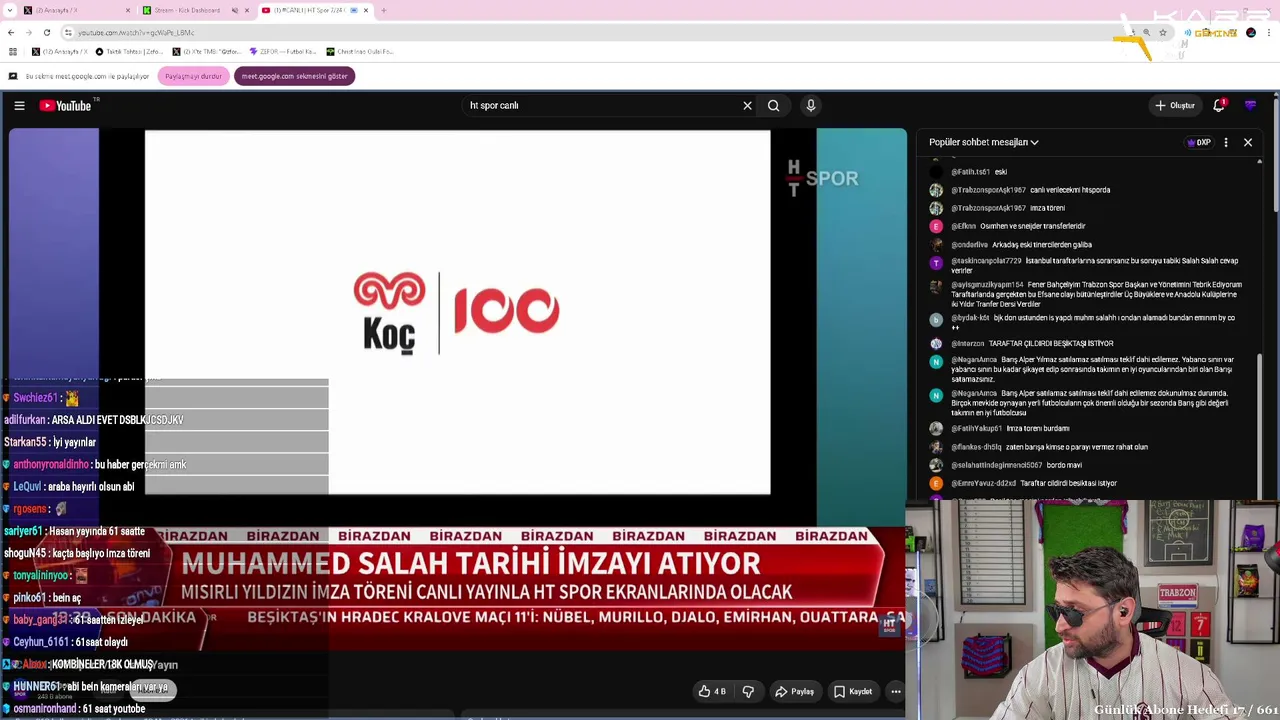Click chat message 'canlı verilecekmi htsporda'
This screenshot has width=1280, height=720.
1070,190
